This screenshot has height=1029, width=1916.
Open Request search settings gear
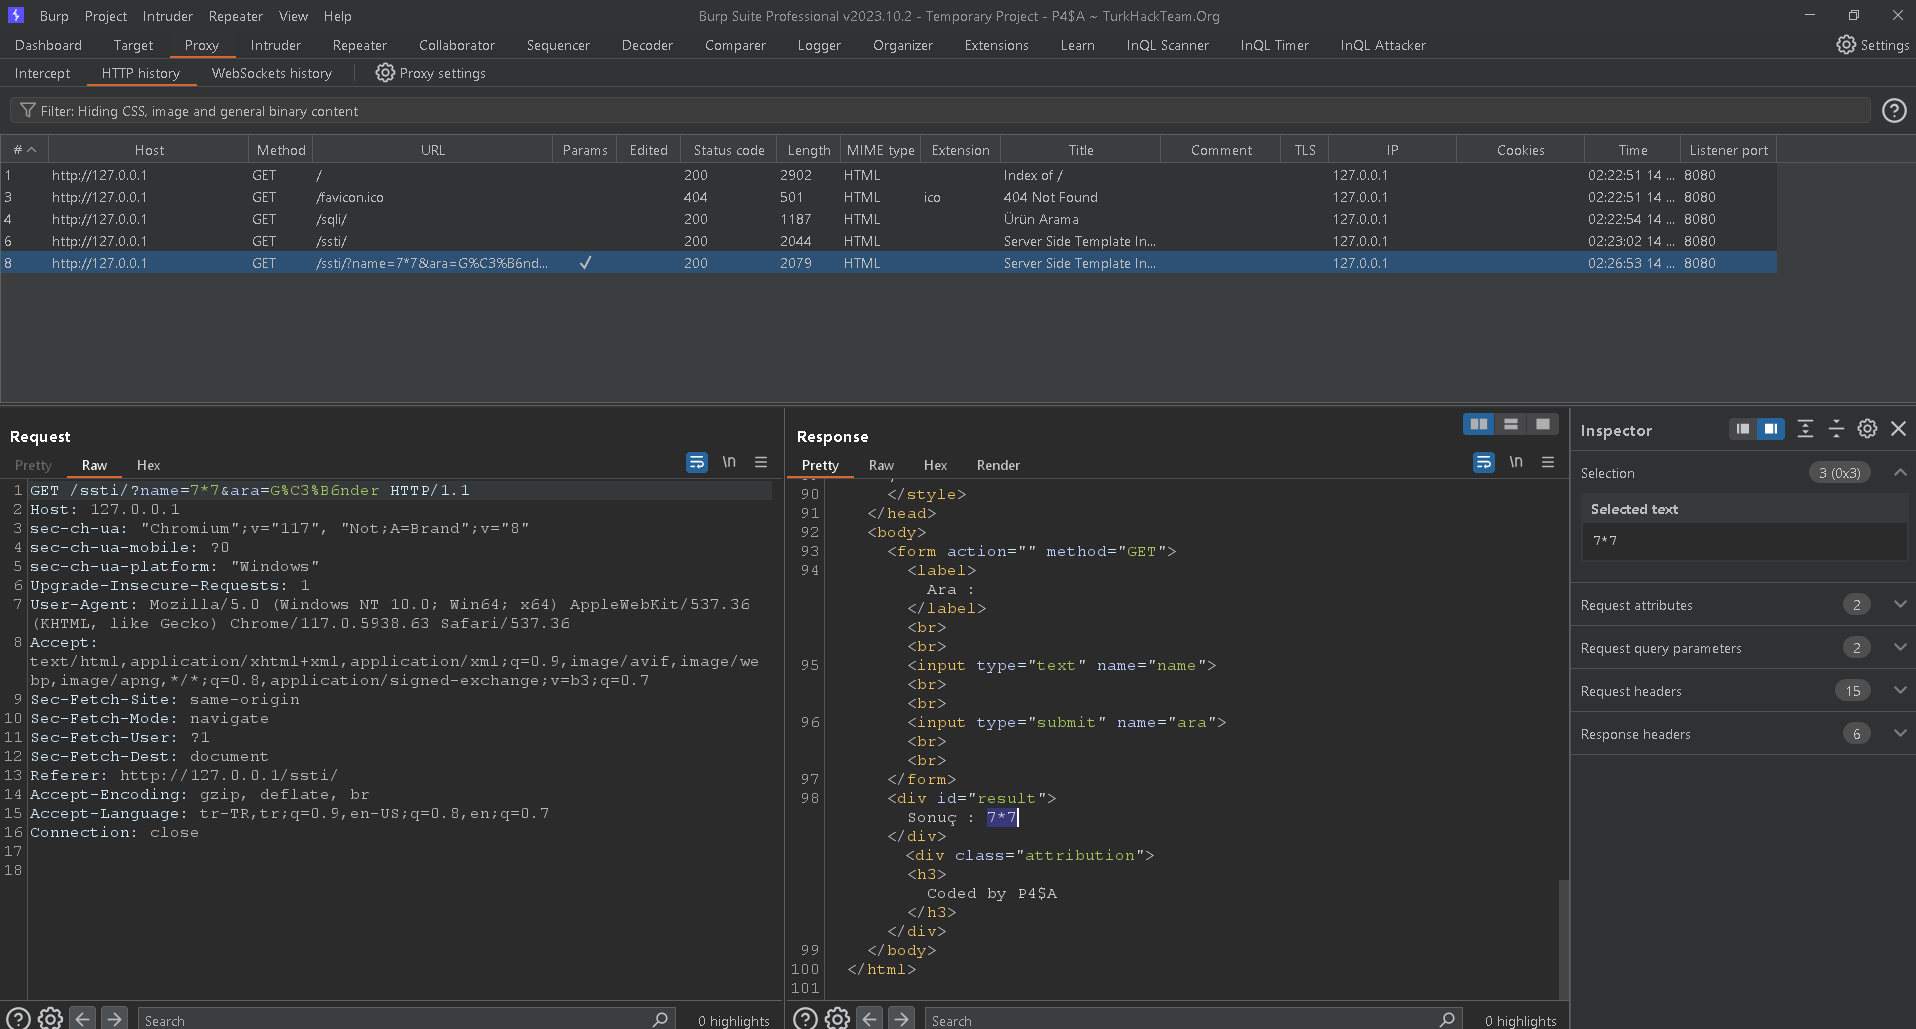[x=50, y=1018]
